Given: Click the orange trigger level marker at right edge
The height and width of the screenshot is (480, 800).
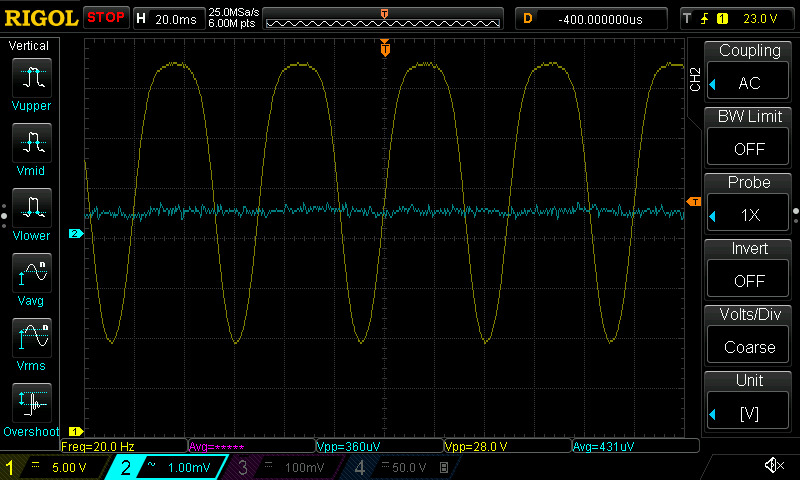Looking at the screenshot, I should pyautogui.click(x=694, y=202).
